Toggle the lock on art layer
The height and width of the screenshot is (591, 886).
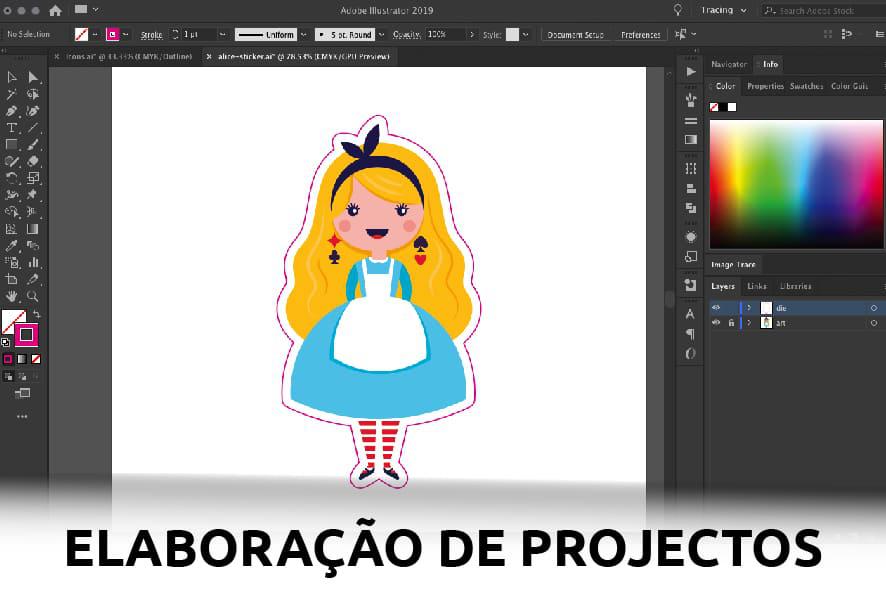click(731, 323)
